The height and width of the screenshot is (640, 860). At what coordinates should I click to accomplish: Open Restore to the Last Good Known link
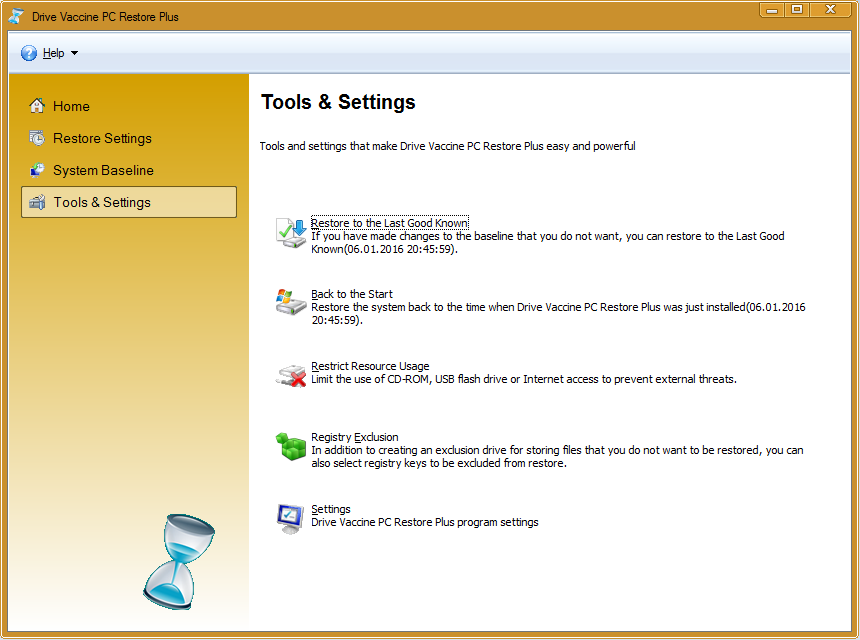click(x=389, y=223)
